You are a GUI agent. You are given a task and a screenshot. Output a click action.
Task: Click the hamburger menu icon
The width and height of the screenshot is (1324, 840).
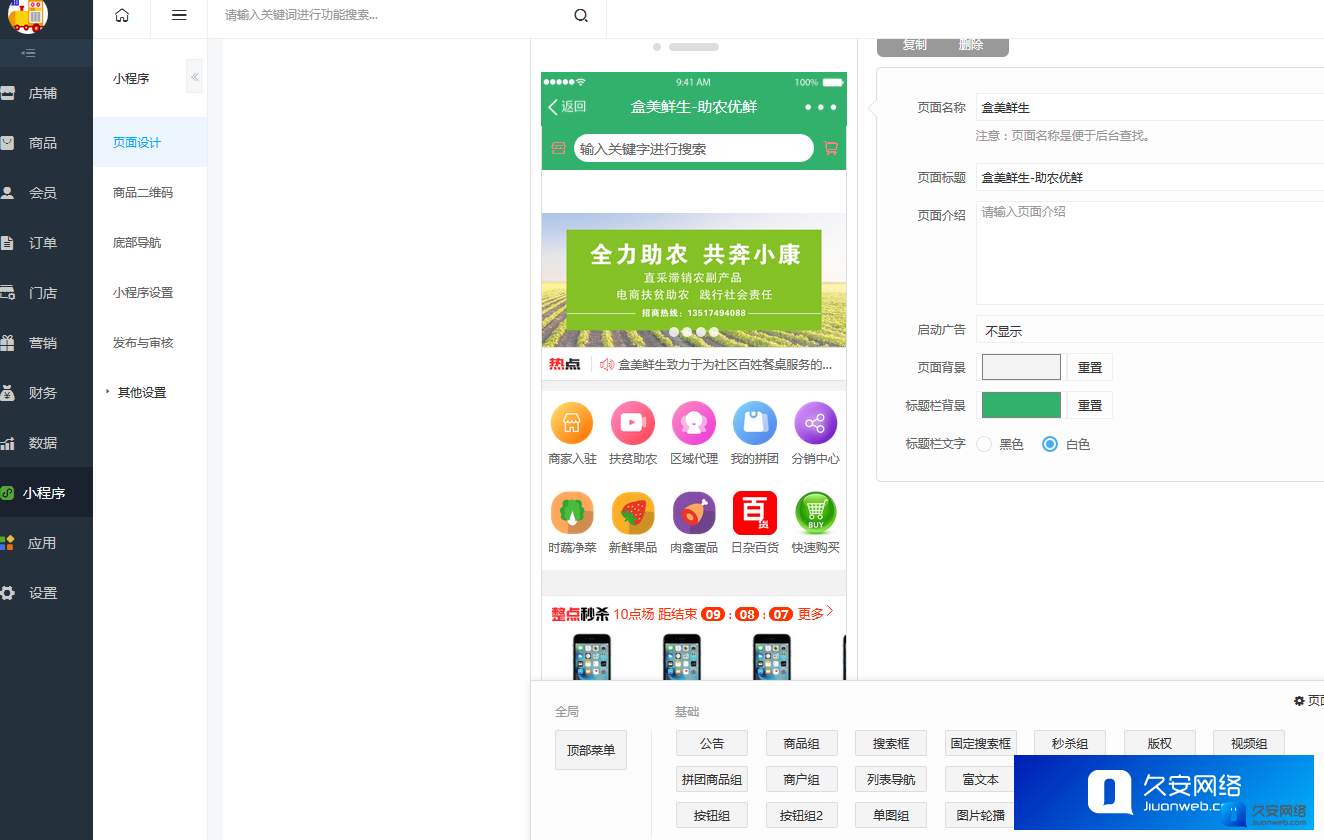(x=179, y=15)
